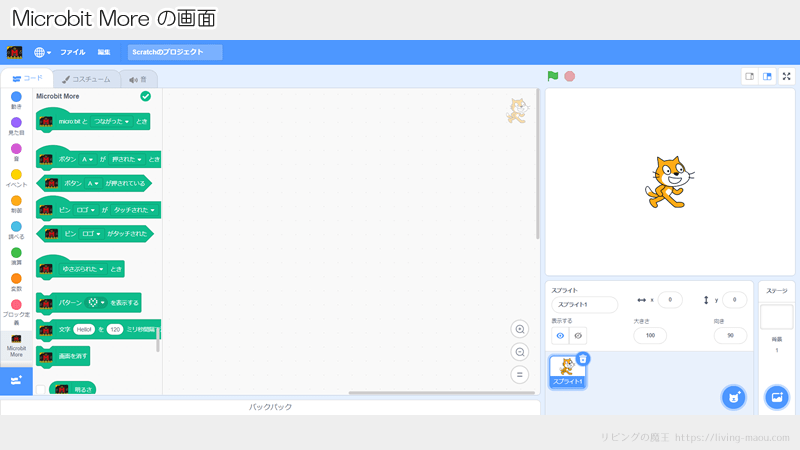Select the light blue 調べる category
Image resolution: width=800 pixels, height=450 pixels.
pyautogui.click(x=16, y=230)
